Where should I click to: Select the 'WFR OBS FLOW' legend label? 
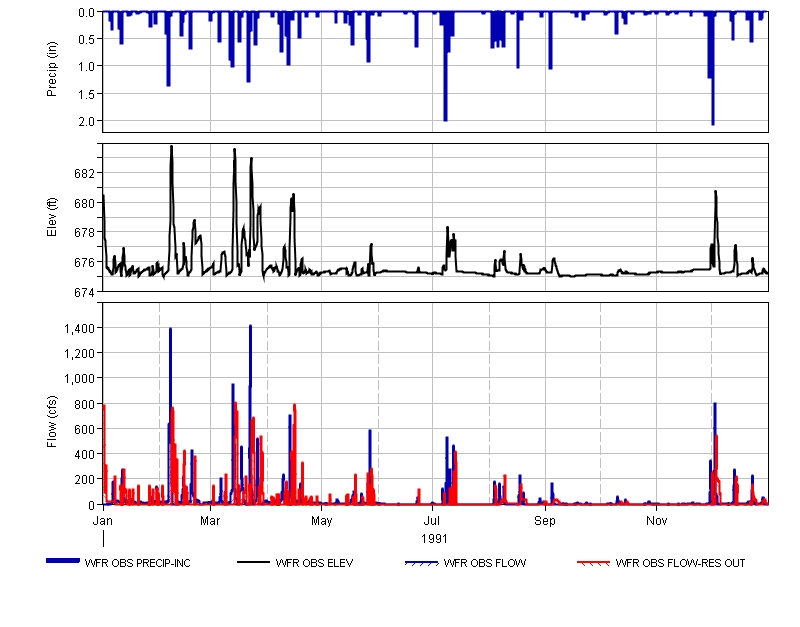[x=484, y=563]
